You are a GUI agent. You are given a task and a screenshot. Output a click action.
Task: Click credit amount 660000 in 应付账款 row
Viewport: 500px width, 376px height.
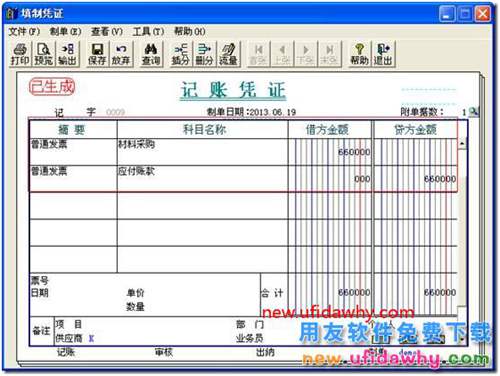(440, 179)
